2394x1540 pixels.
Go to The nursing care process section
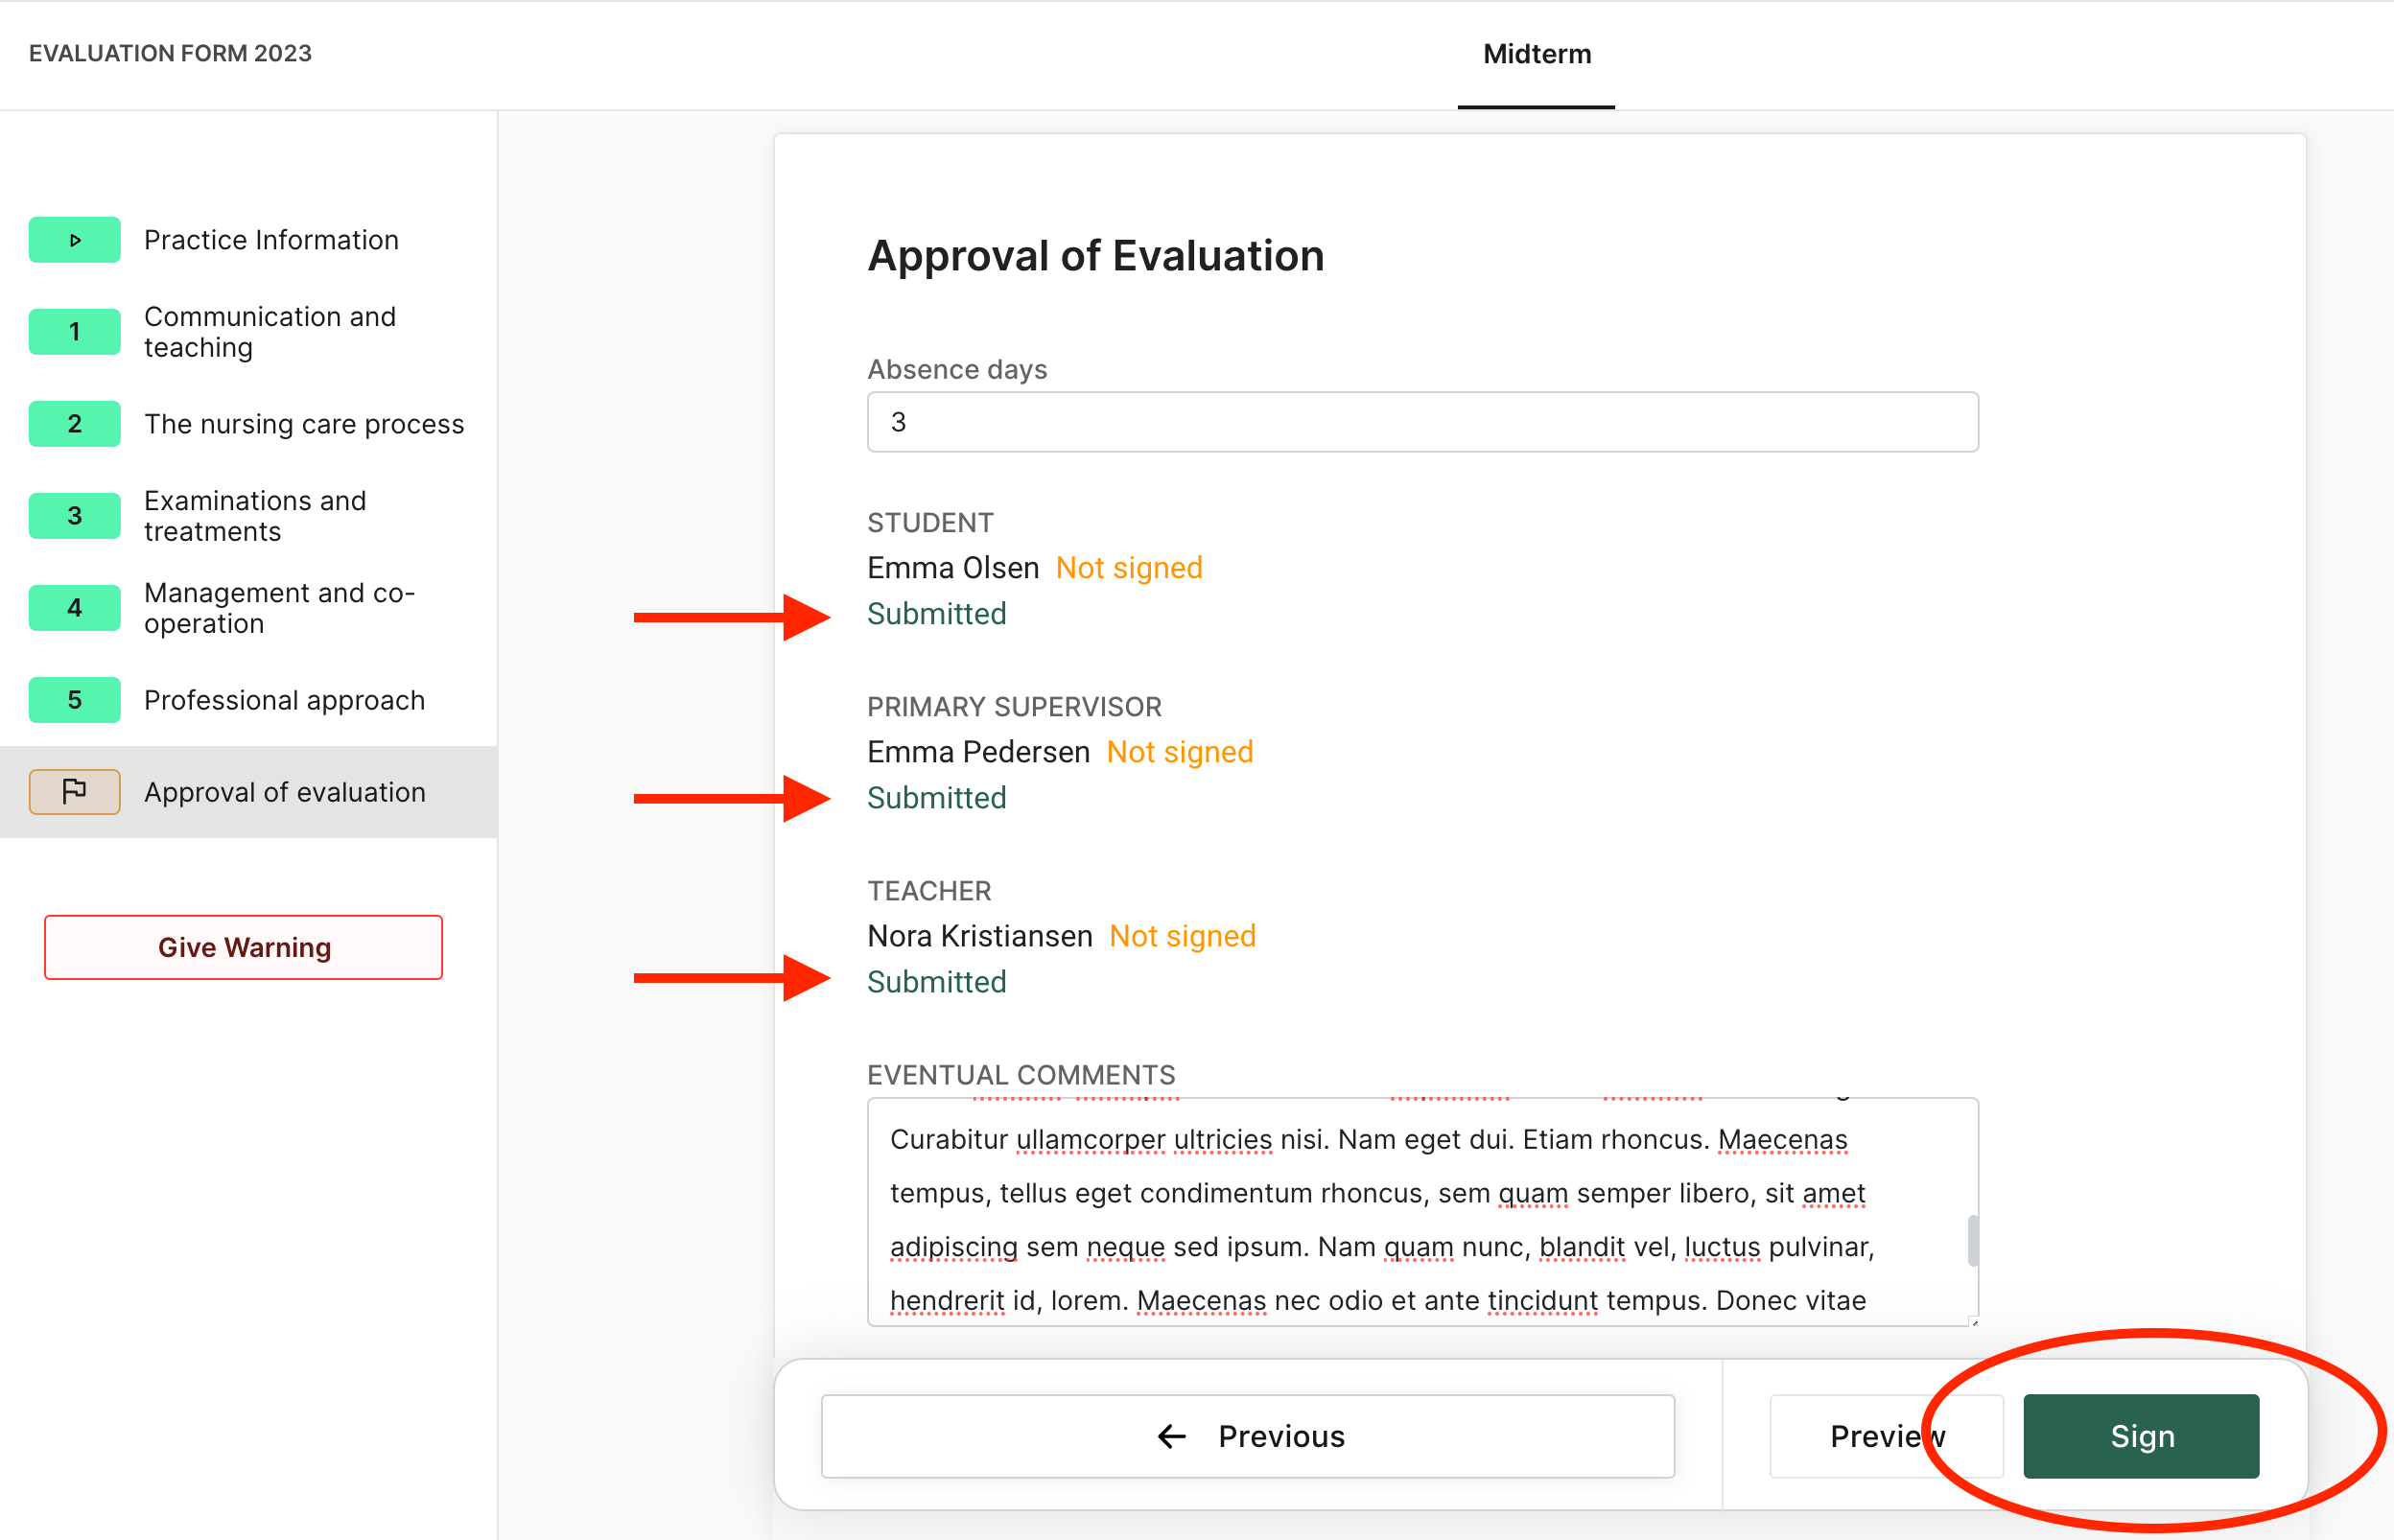(304, 424)
